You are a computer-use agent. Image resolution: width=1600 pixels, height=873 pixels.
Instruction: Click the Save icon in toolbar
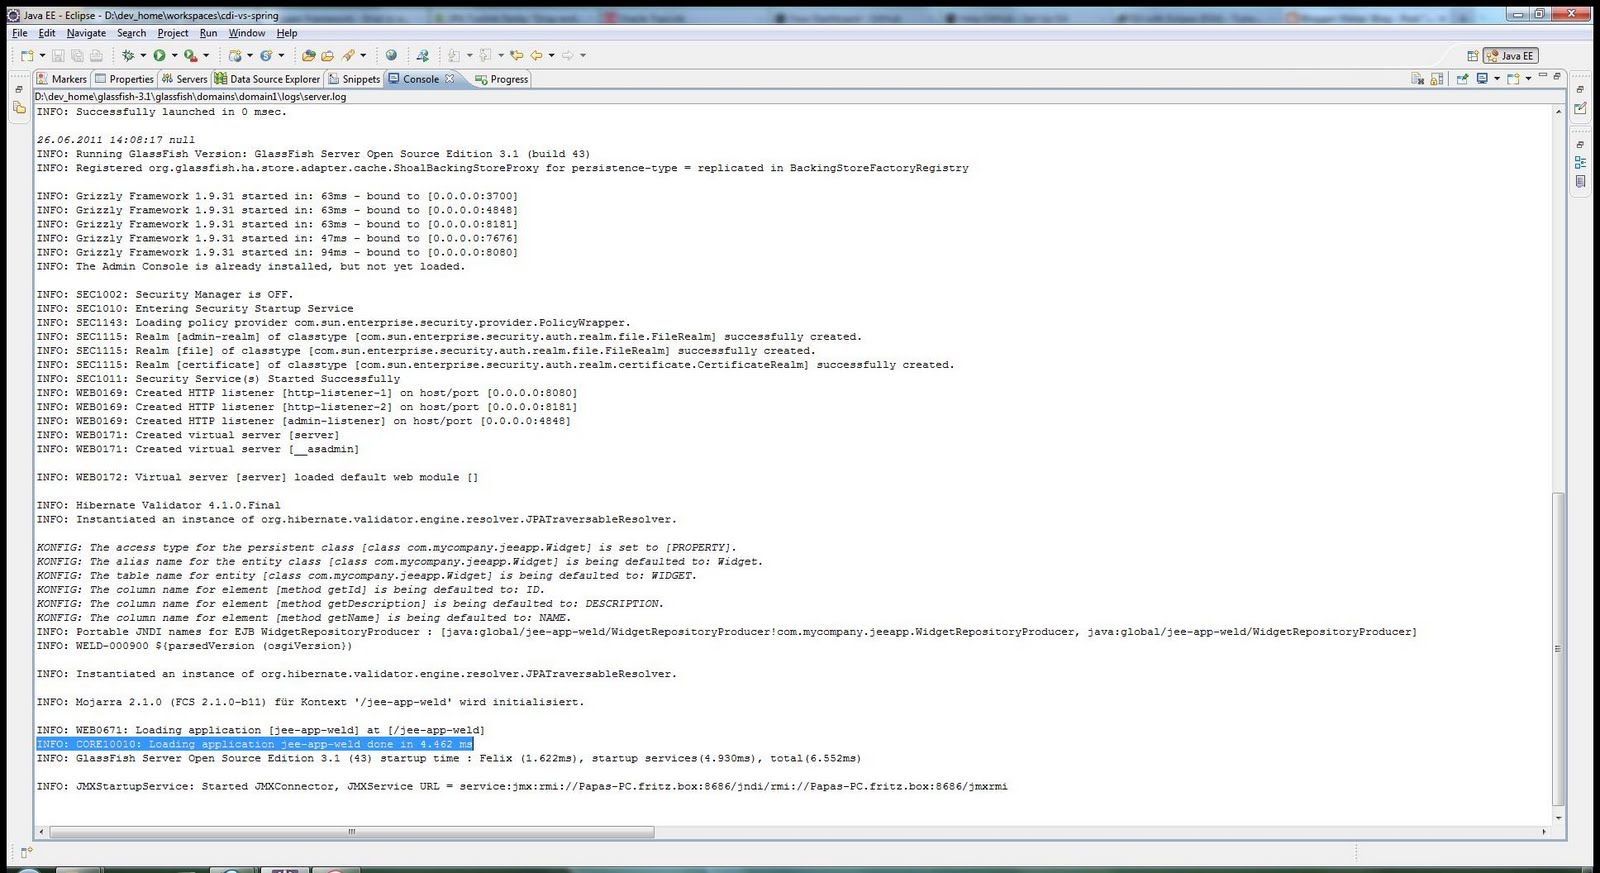click(x=58, y=56)
